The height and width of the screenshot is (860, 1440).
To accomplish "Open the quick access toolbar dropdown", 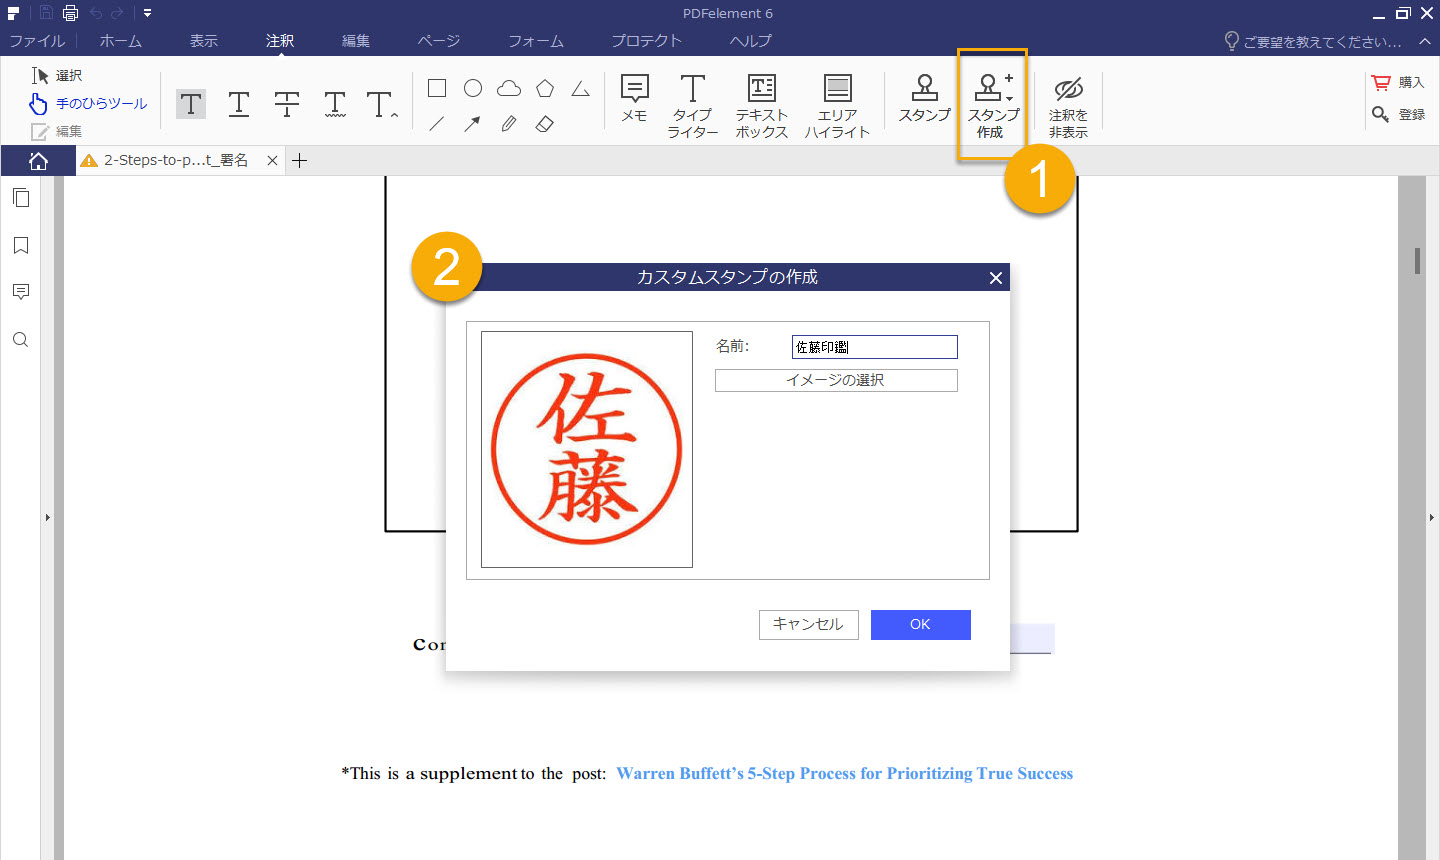I will click(146, 13).
